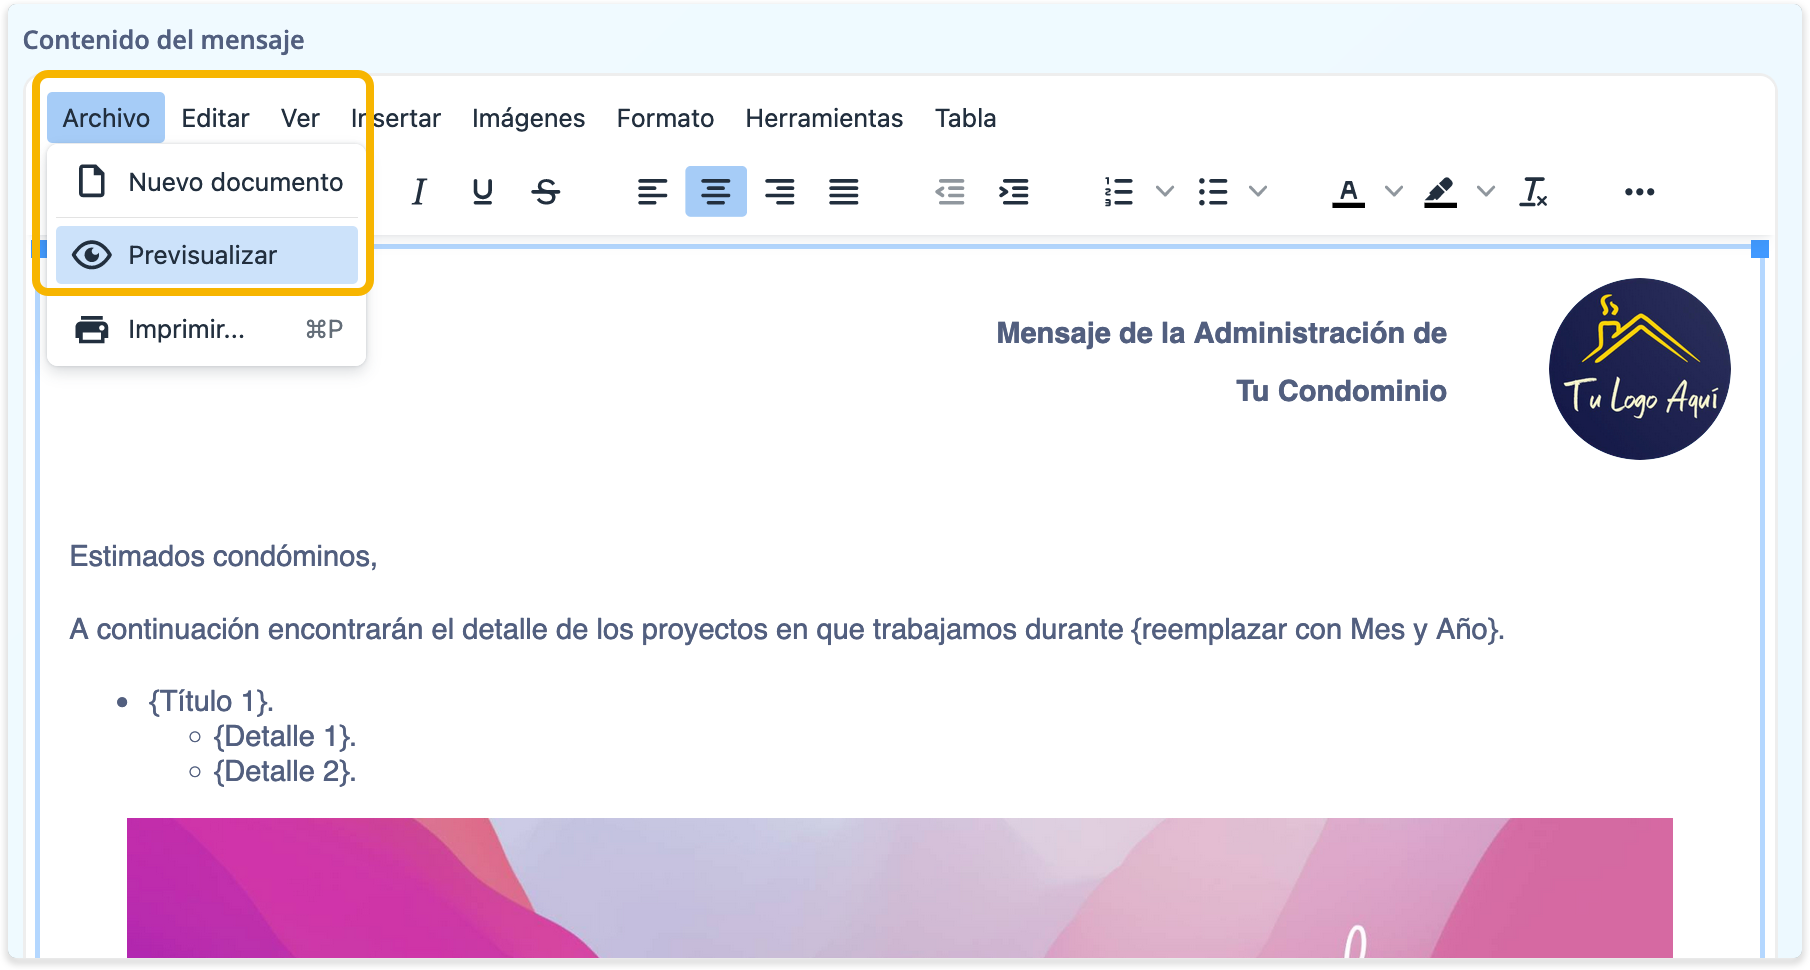Insert a bullet list
This screenshot has height=970, width=1810.
pos(1213,191)
